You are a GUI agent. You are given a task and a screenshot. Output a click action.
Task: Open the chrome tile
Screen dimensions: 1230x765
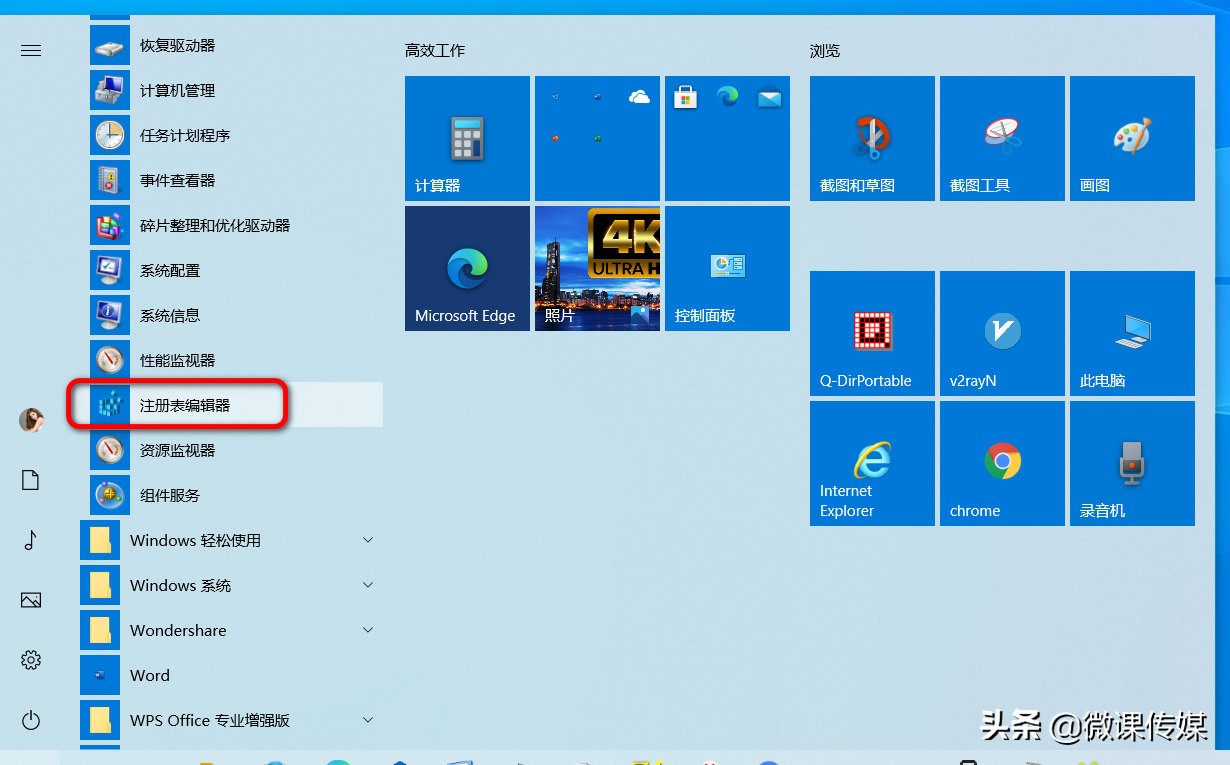tap(1001, 463)
